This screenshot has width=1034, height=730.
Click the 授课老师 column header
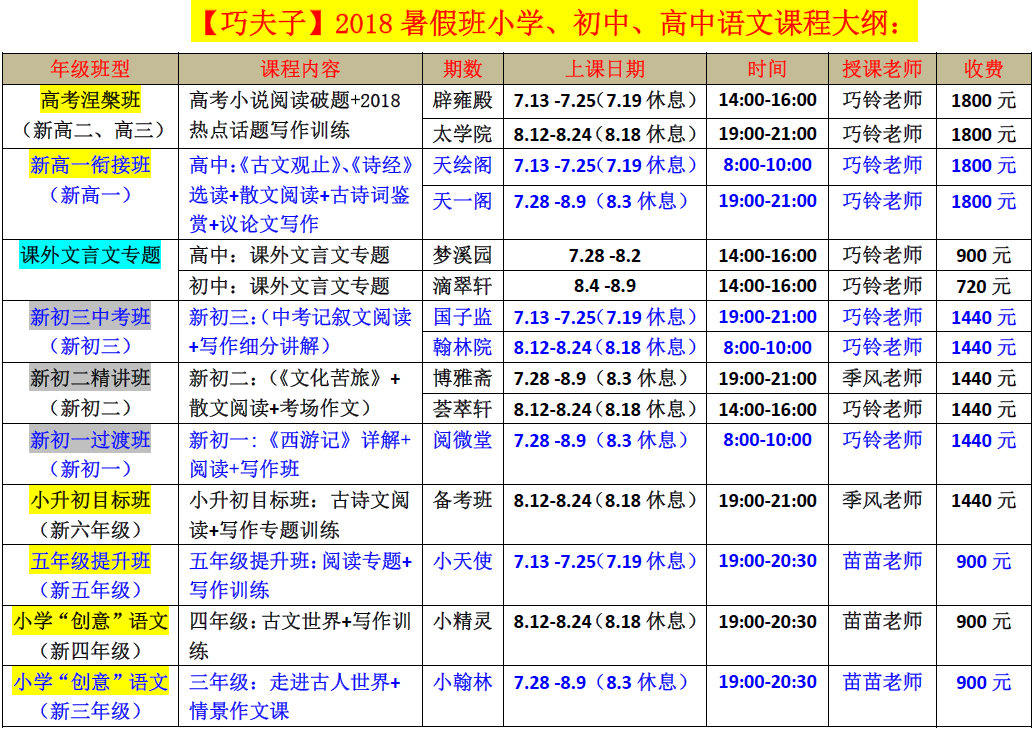[882, 69]
